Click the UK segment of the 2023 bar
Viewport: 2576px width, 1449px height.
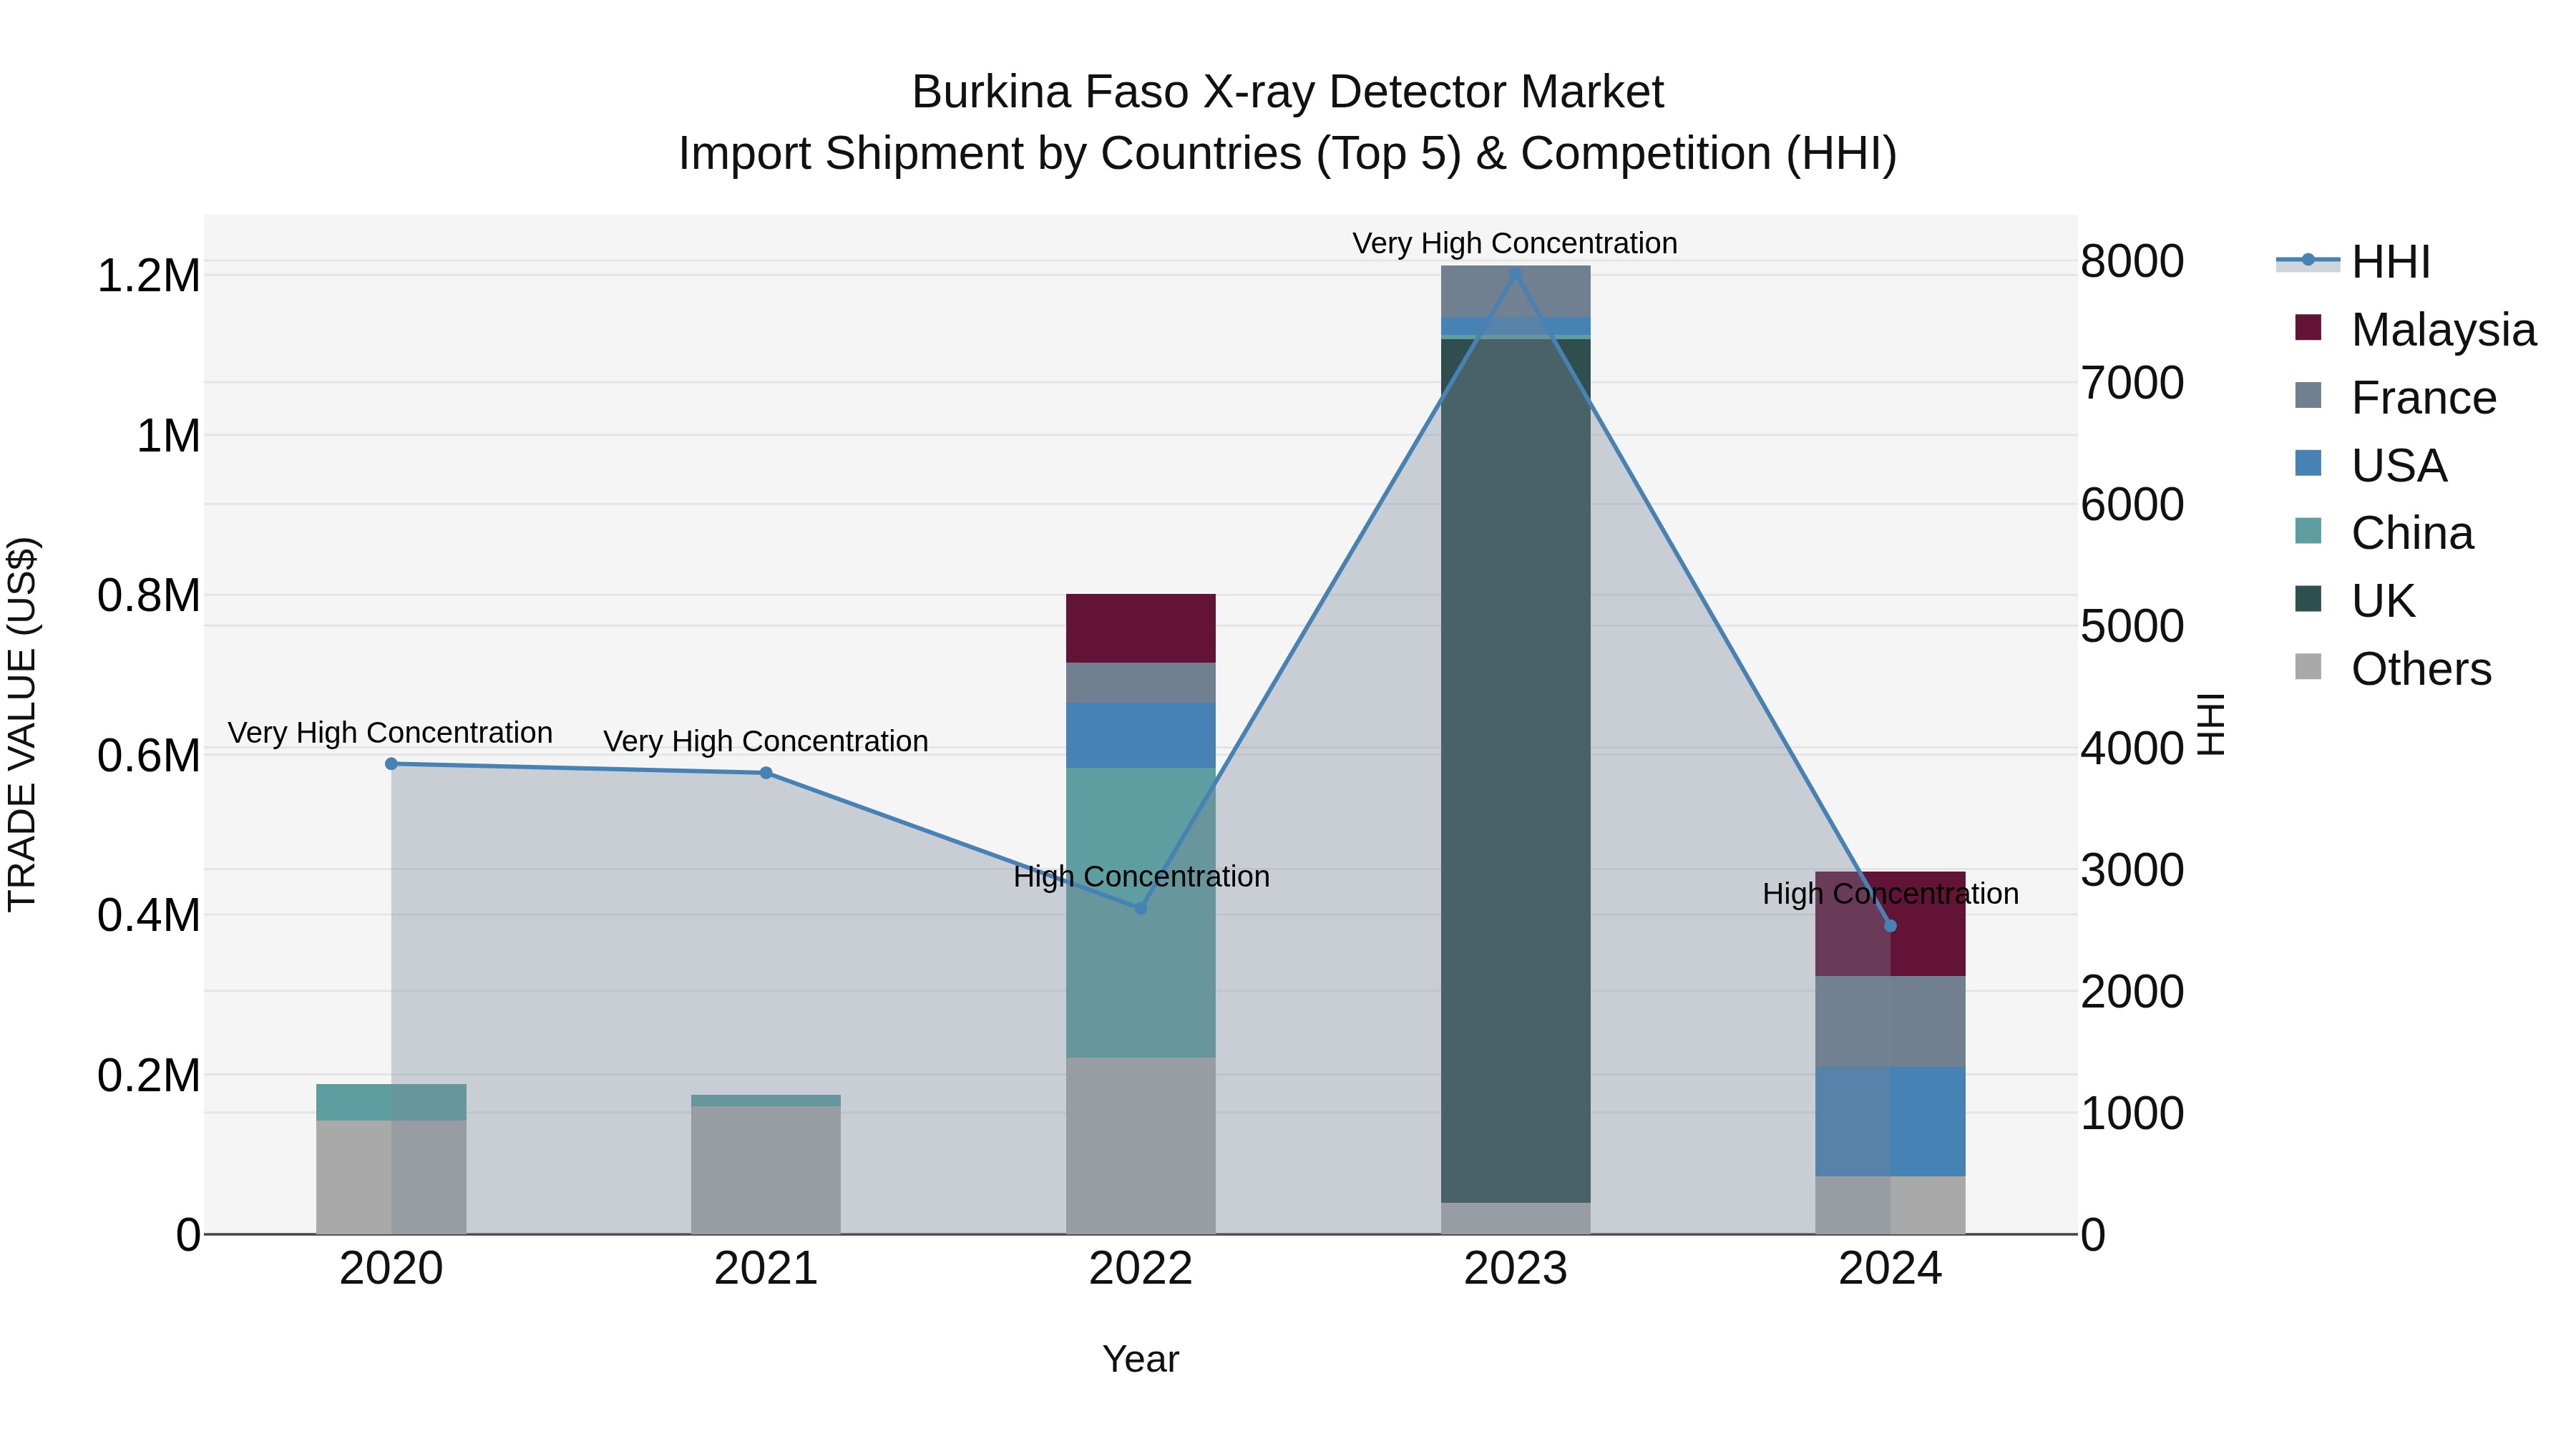pyautogui.click(x=1515, y=770)
